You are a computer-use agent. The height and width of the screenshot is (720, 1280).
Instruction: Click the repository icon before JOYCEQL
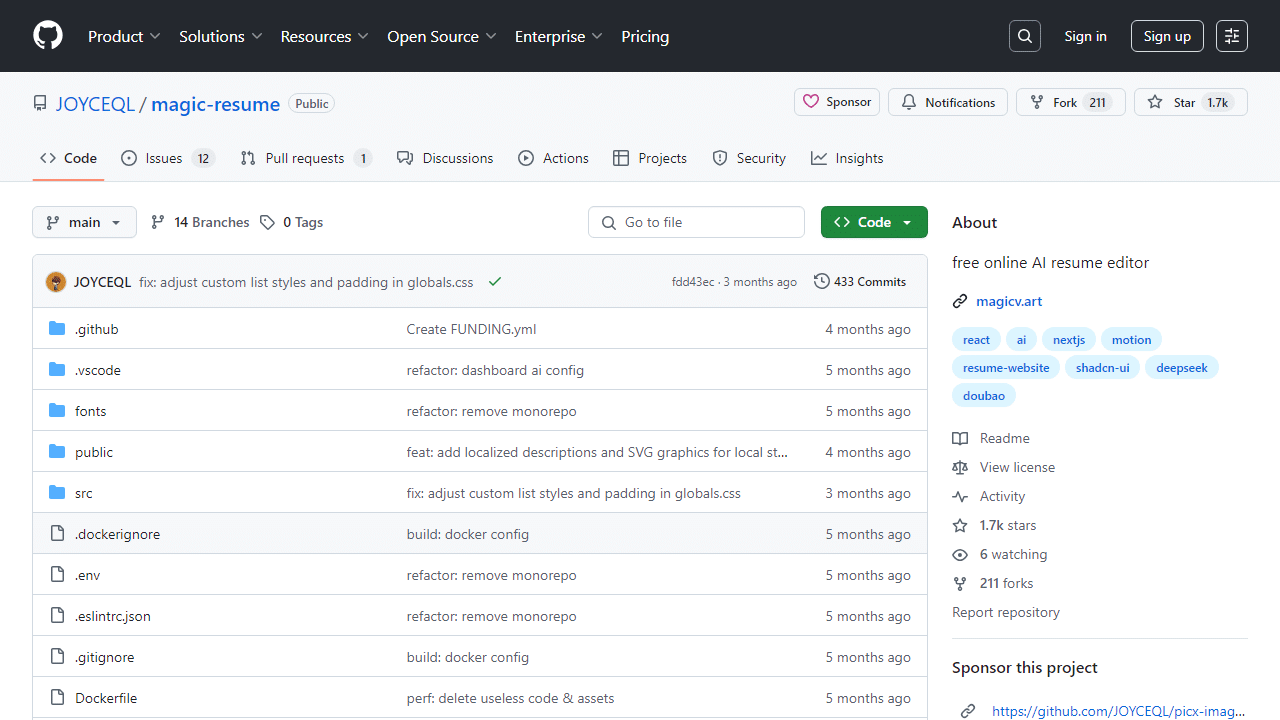click(x=40, y=104)
